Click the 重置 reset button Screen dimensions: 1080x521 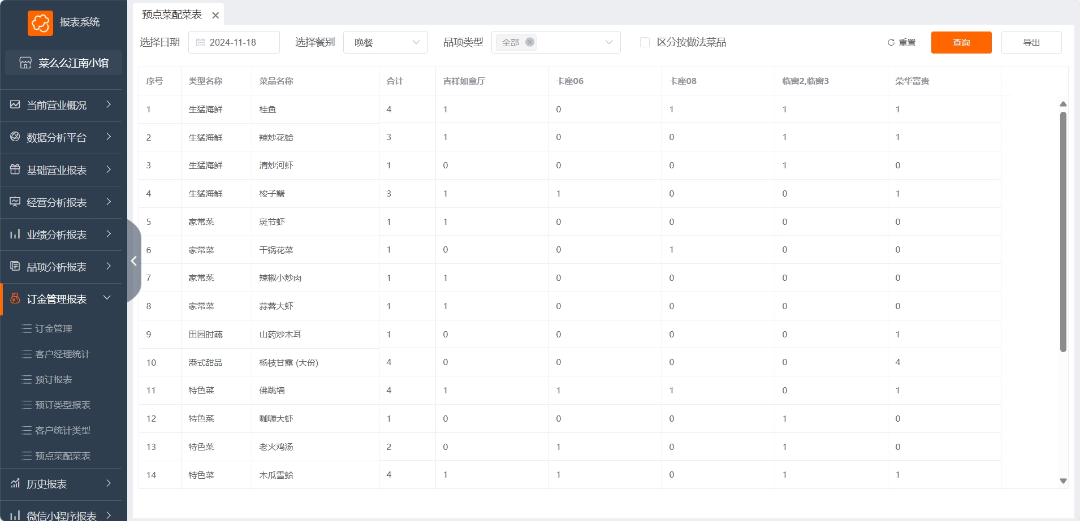(902, 42)
